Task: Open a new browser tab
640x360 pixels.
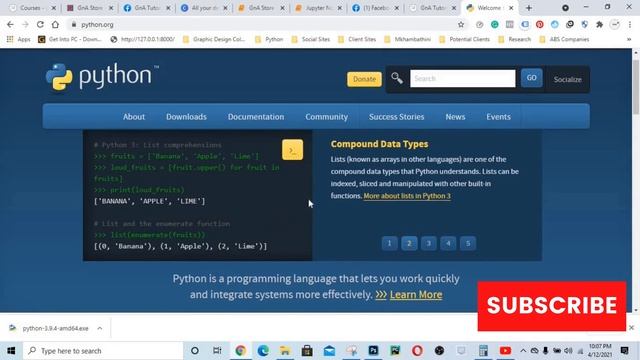Action: tap(529, 8)
